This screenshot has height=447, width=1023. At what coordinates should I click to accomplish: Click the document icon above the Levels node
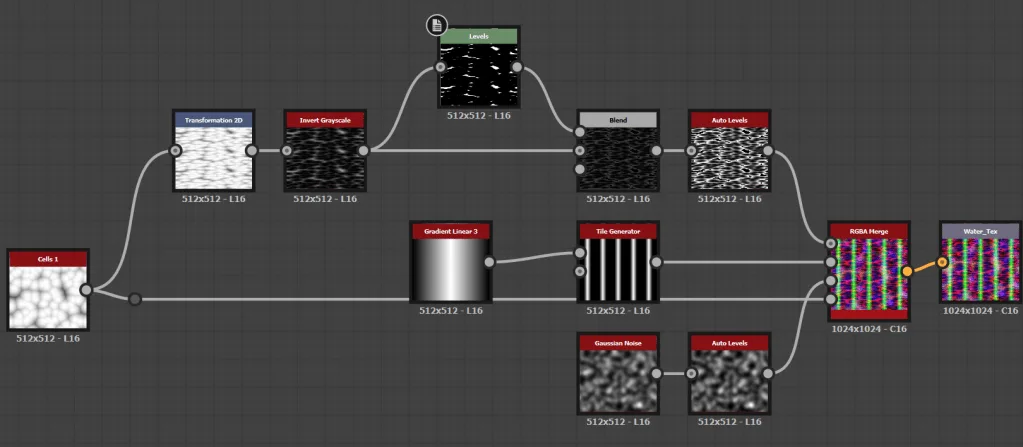435,25
